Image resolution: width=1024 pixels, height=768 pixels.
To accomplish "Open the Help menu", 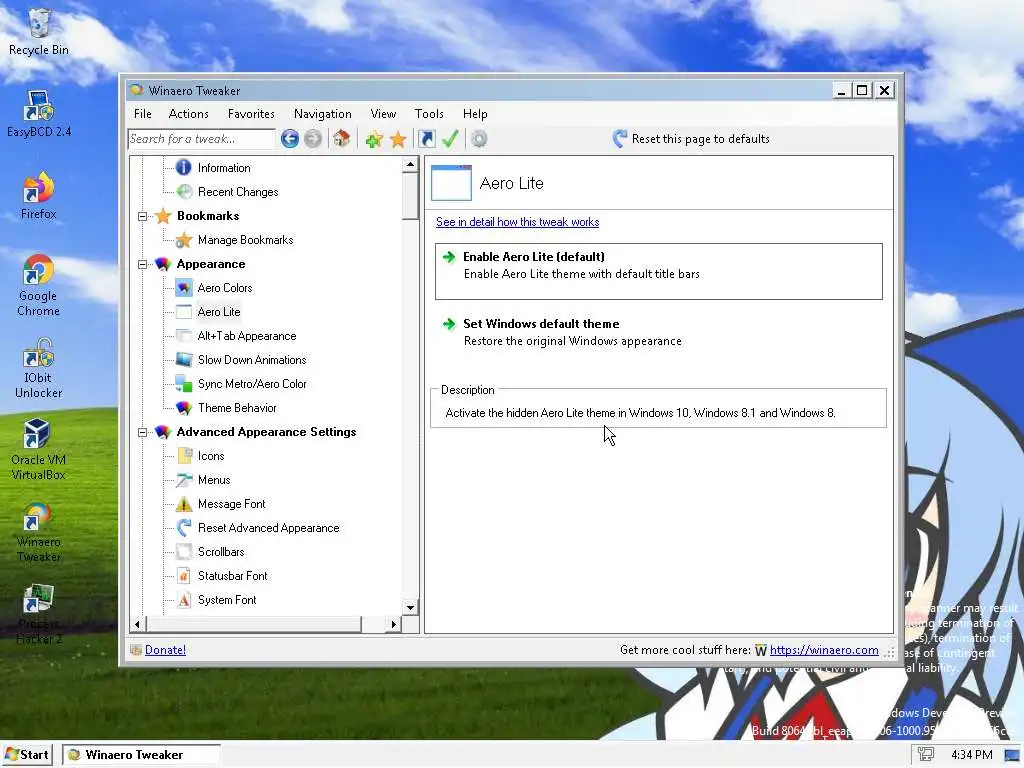I will coord(475,114).
